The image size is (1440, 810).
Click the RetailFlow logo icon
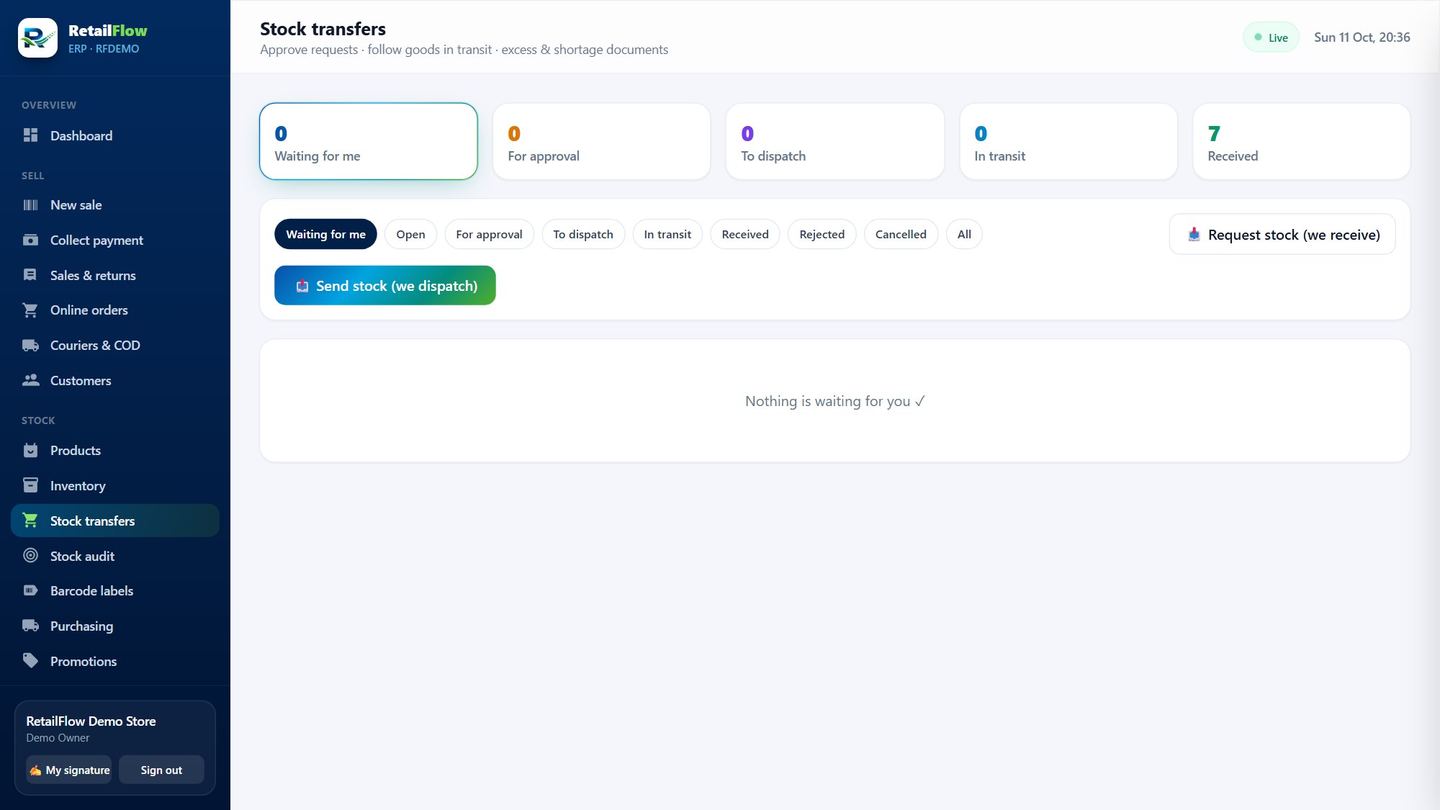coord(38,38)
